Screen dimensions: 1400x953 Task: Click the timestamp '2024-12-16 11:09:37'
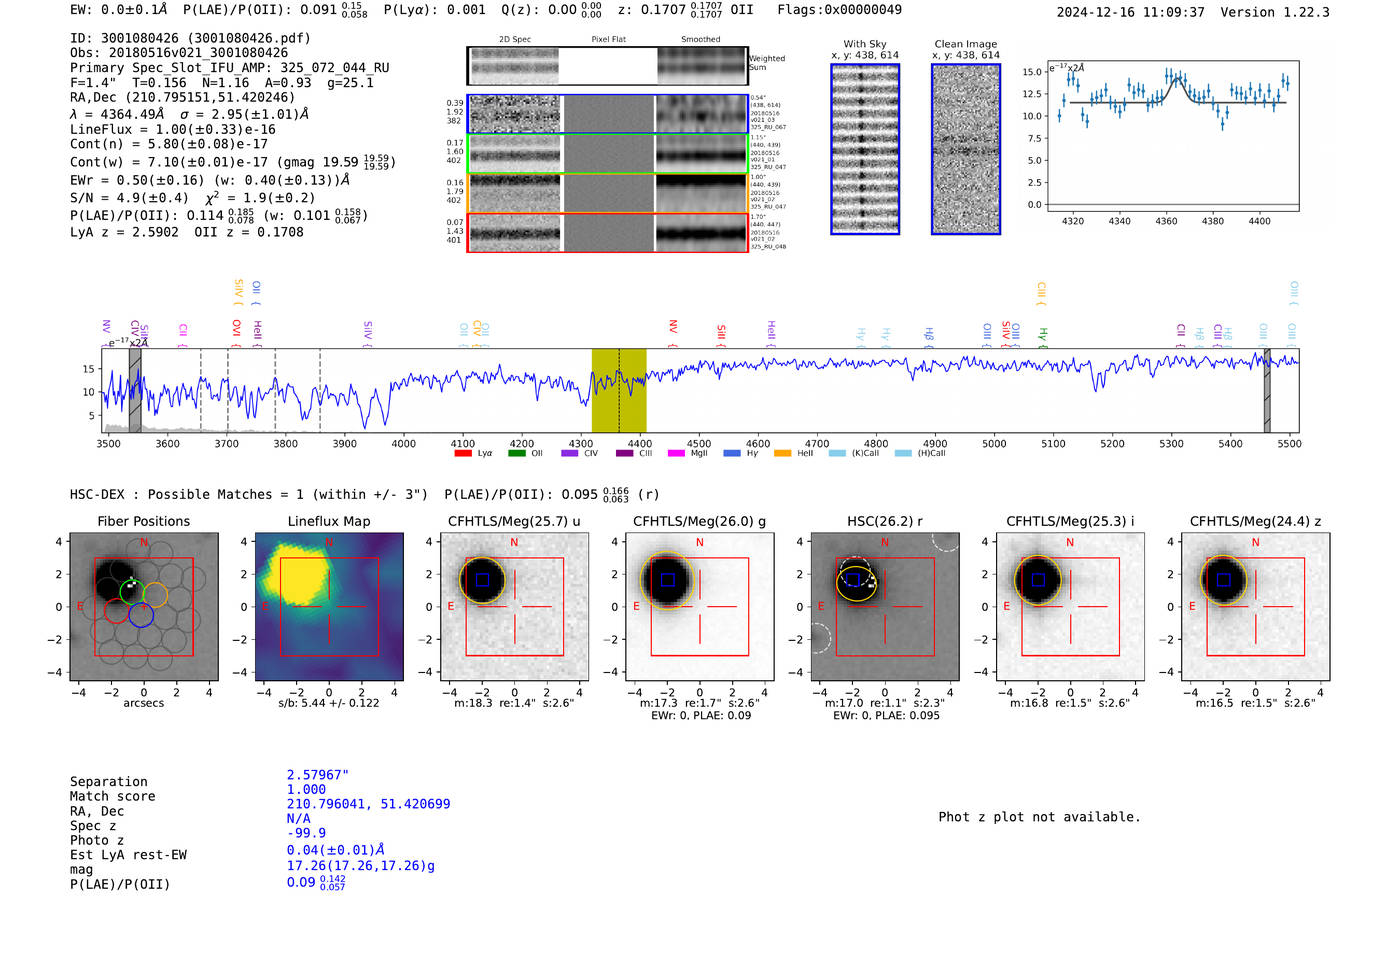(1130, 12)
